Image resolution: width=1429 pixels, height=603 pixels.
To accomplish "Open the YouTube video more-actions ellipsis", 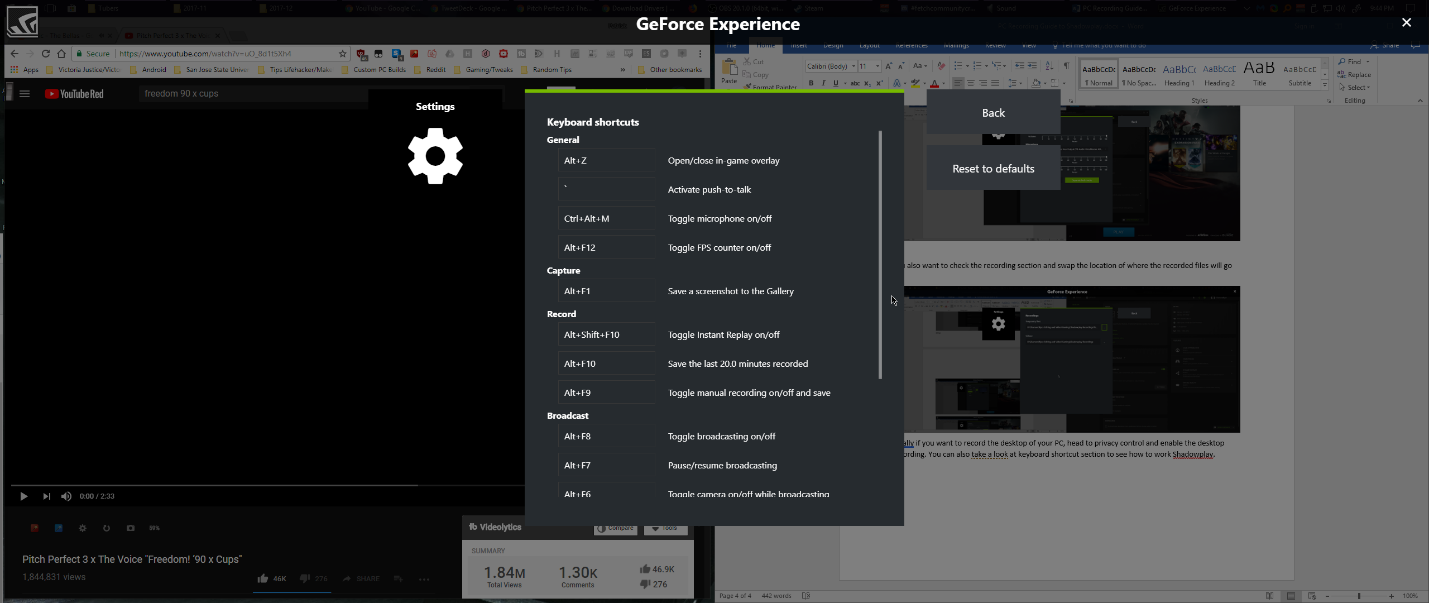I will (423, 578).
